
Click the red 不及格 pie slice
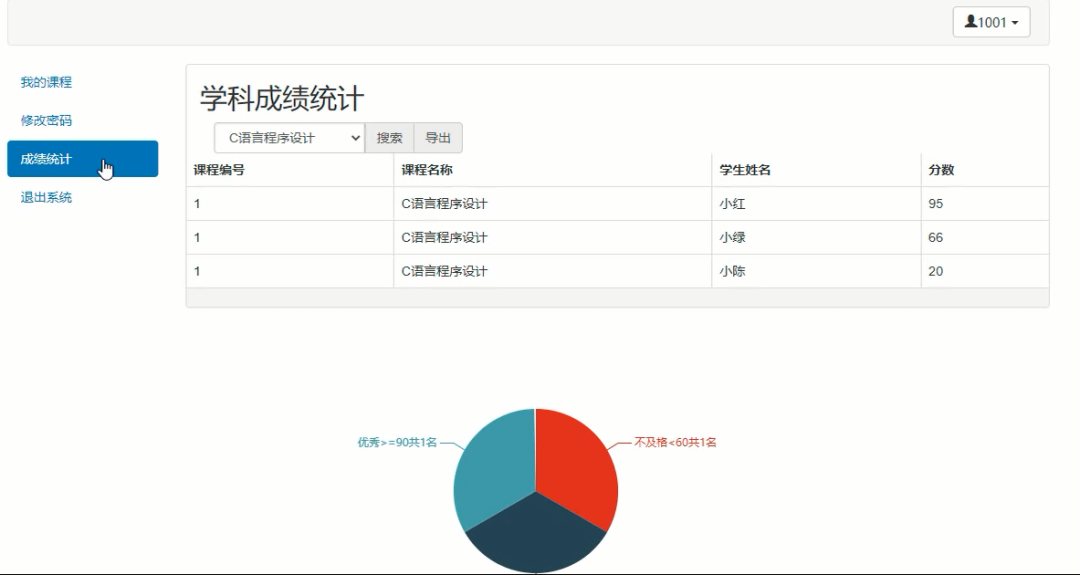575,468
